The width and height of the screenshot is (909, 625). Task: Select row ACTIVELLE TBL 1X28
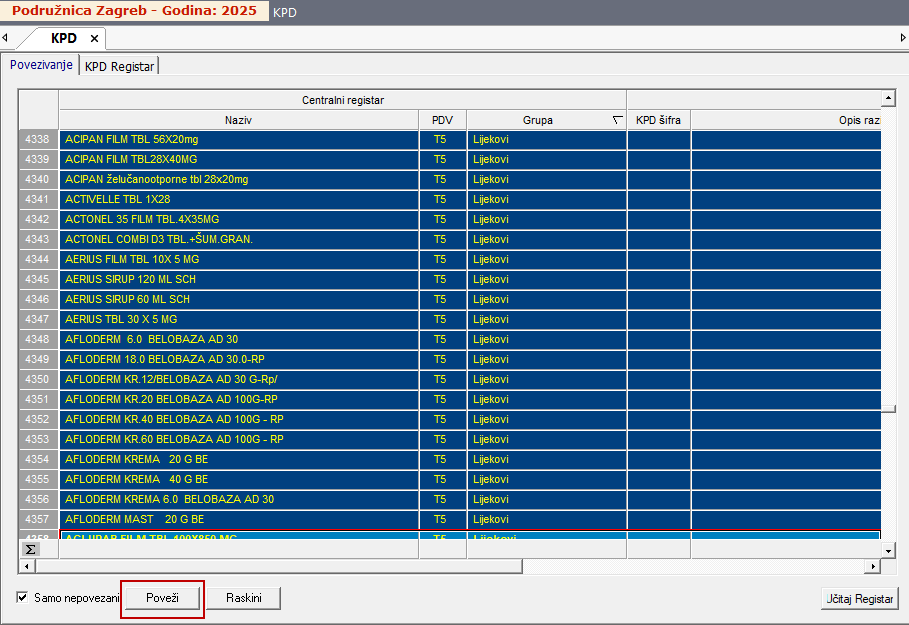tap(238, 199)
